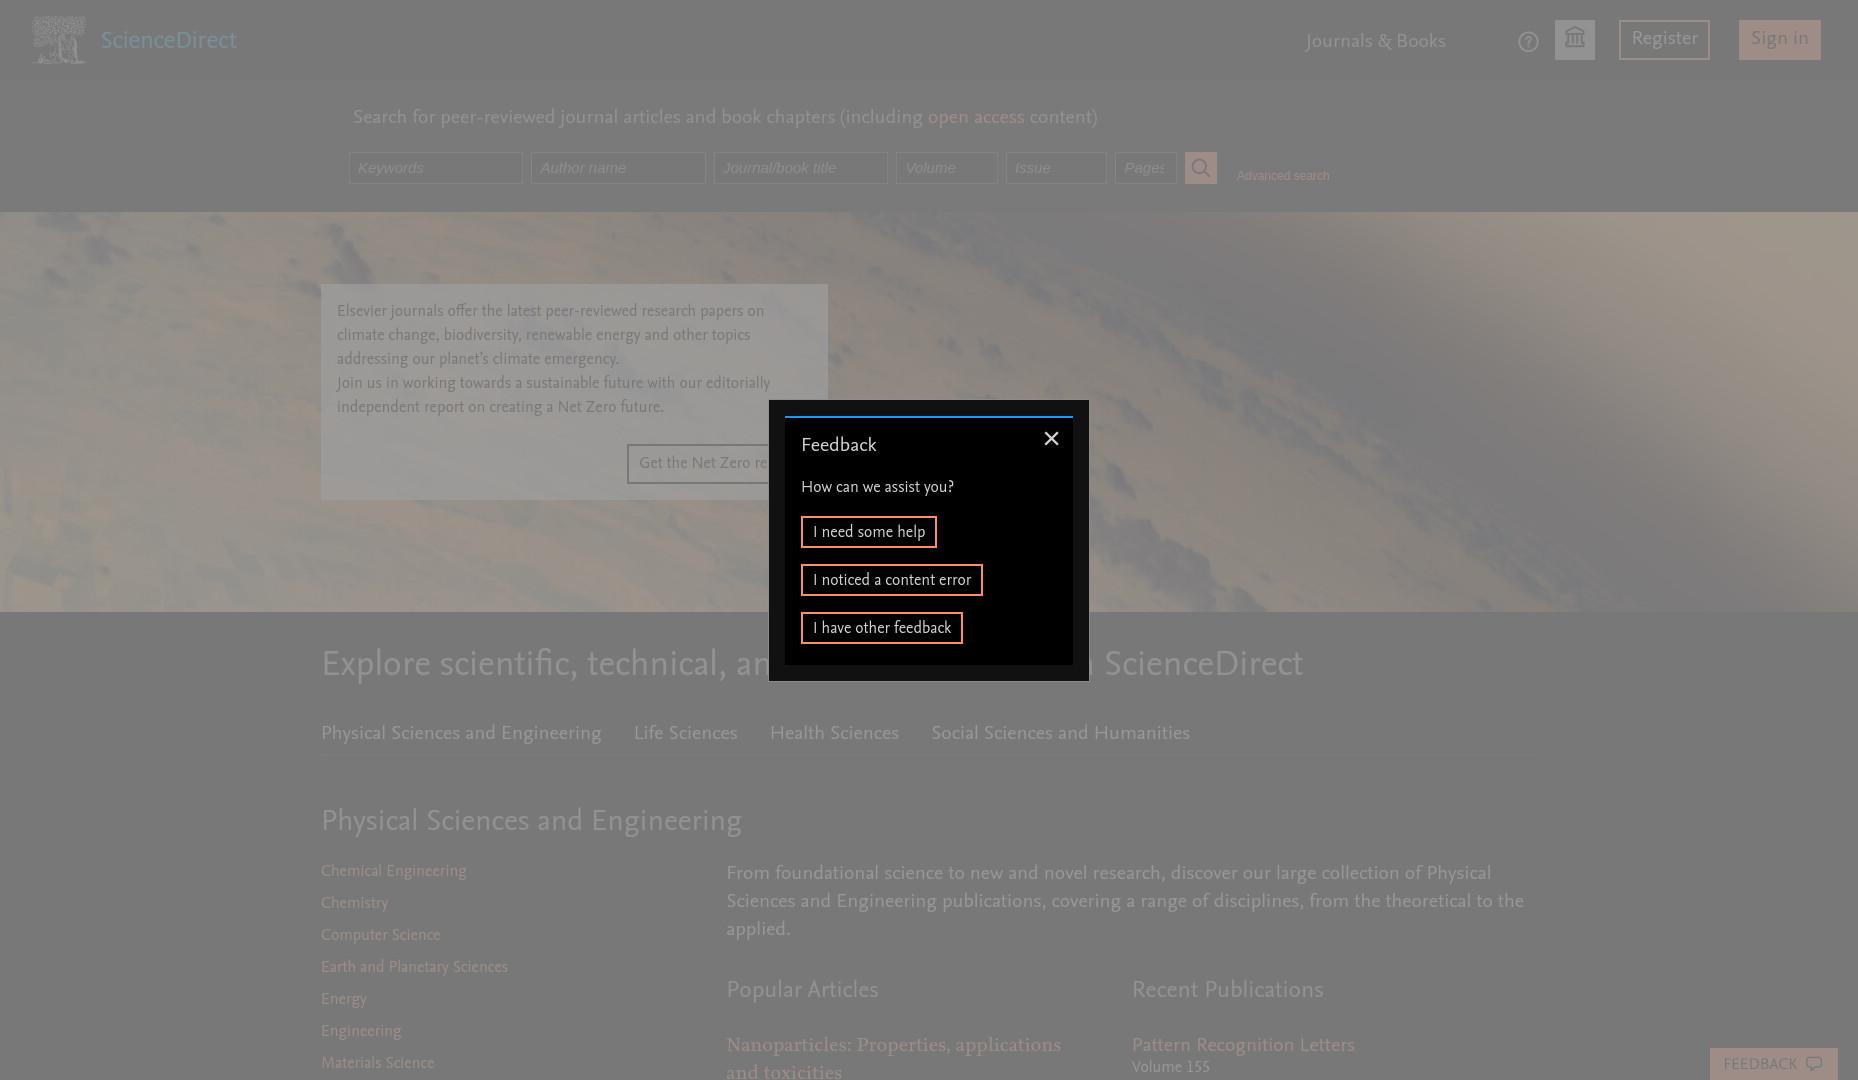Screen dimensions: 1858x1080
Task: Click the FEEDBACK tab at bottom right
Action: coord(1773,1064)
